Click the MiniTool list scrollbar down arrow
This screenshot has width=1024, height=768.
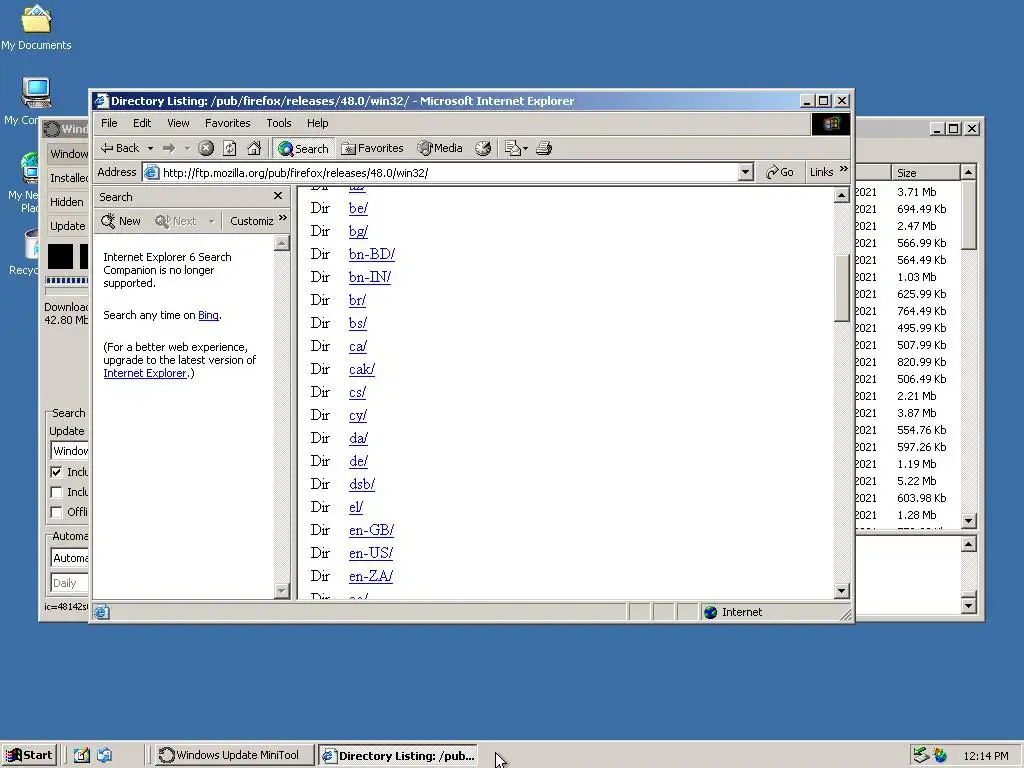(968, 521)
